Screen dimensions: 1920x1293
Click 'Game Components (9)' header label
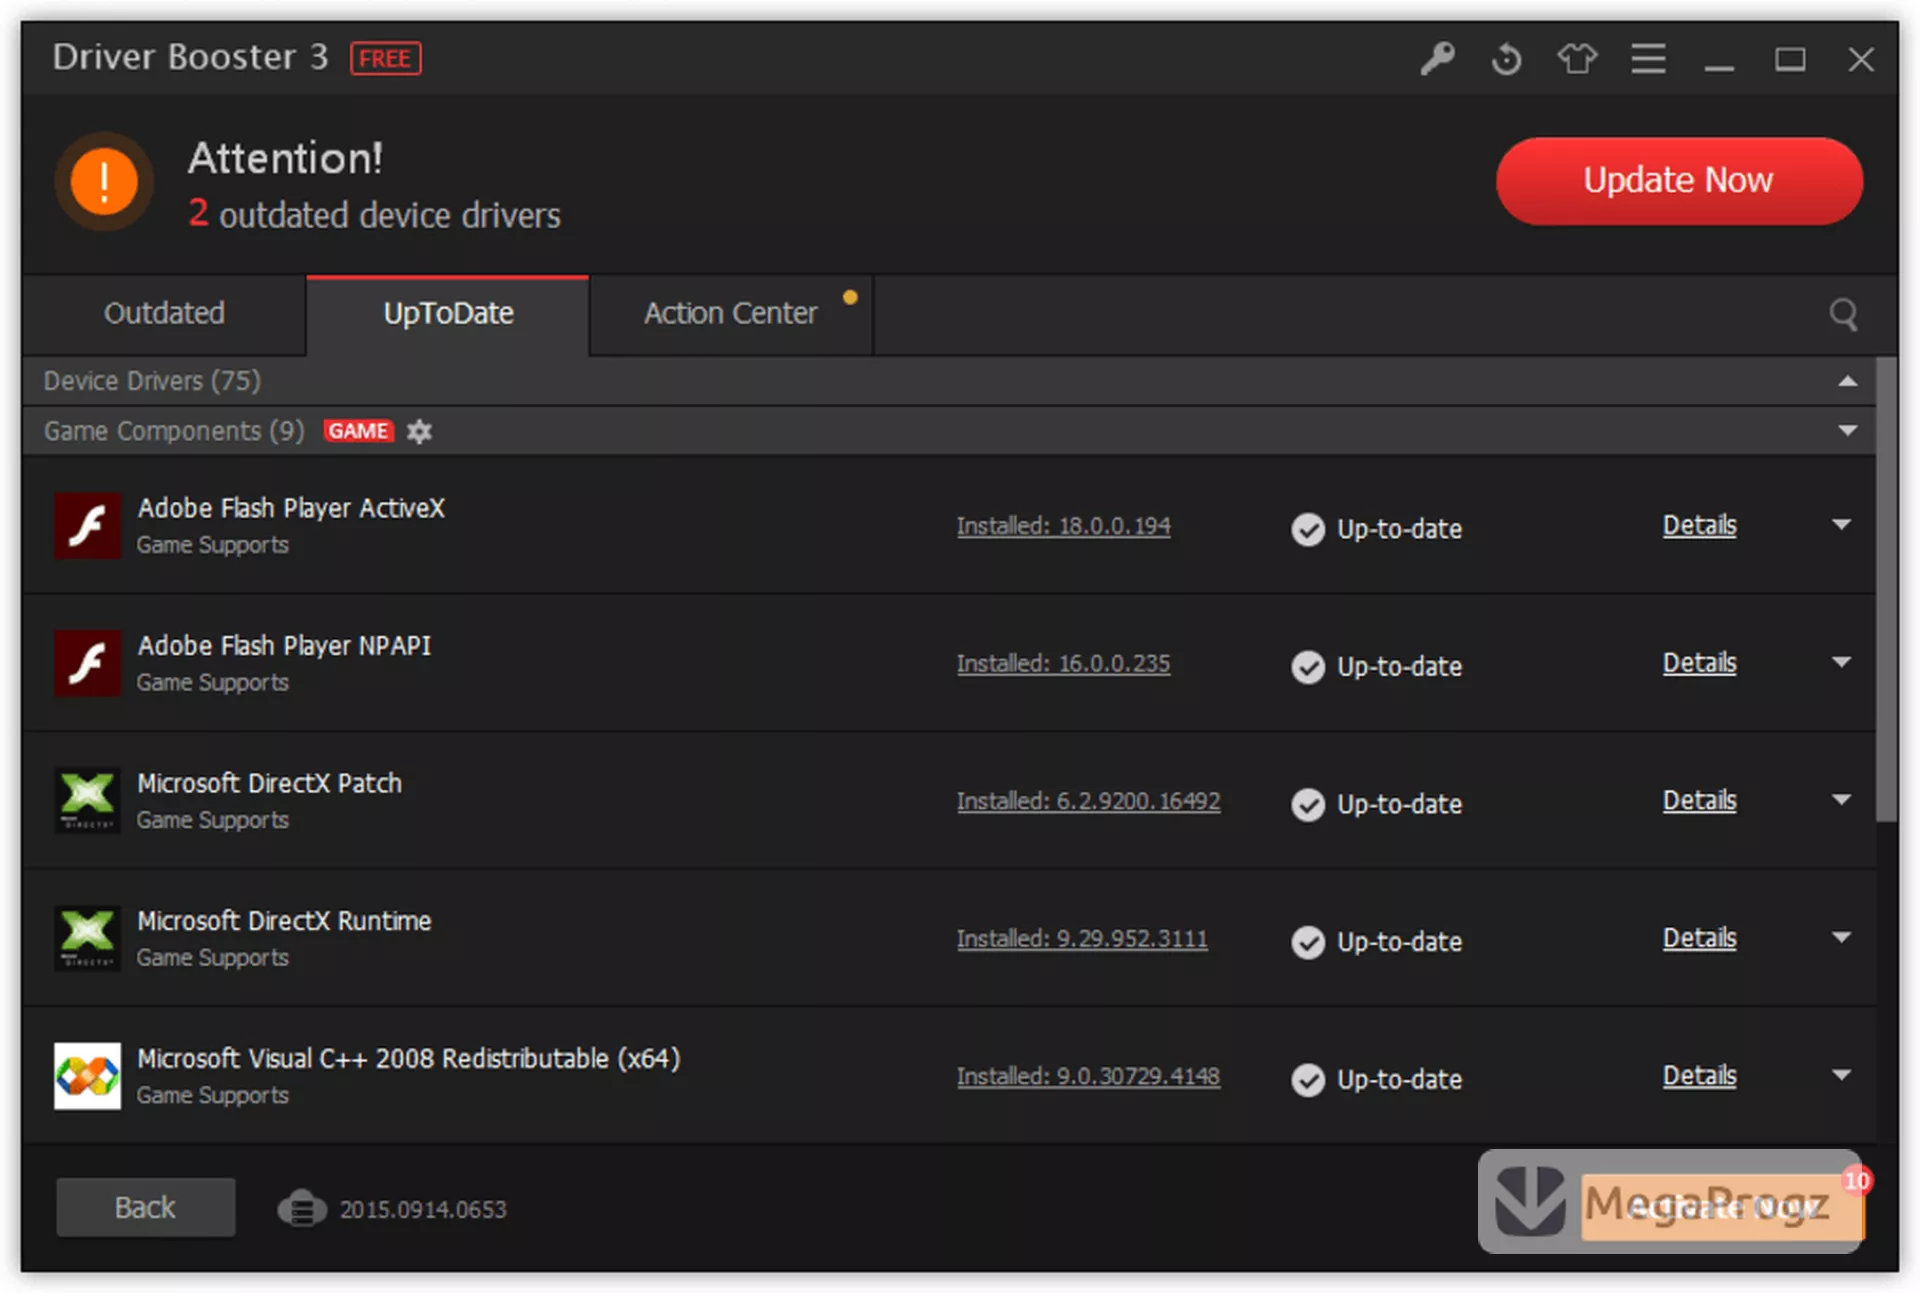(174, 431)
